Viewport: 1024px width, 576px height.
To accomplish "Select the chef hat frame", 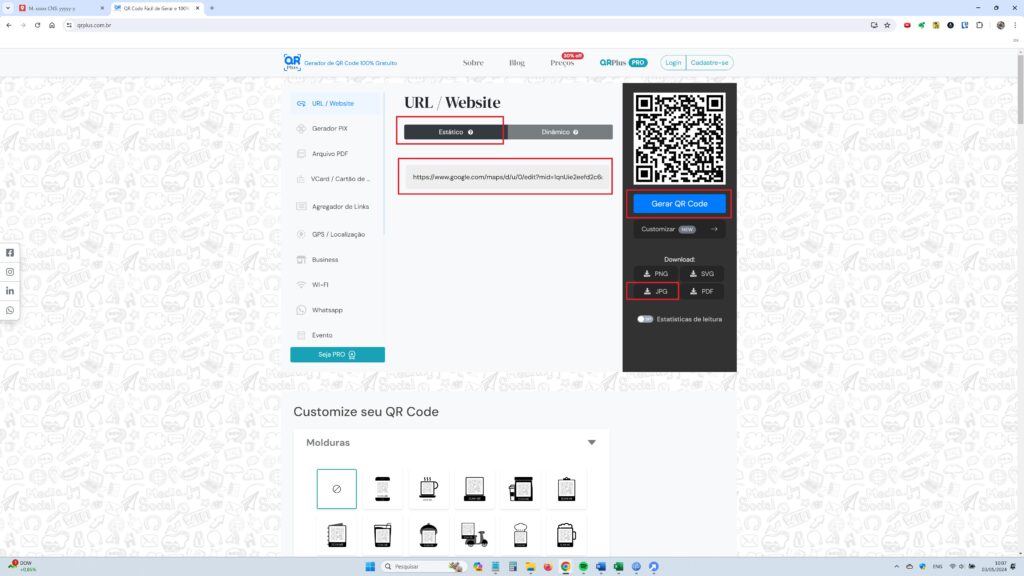I will point(520,535).
